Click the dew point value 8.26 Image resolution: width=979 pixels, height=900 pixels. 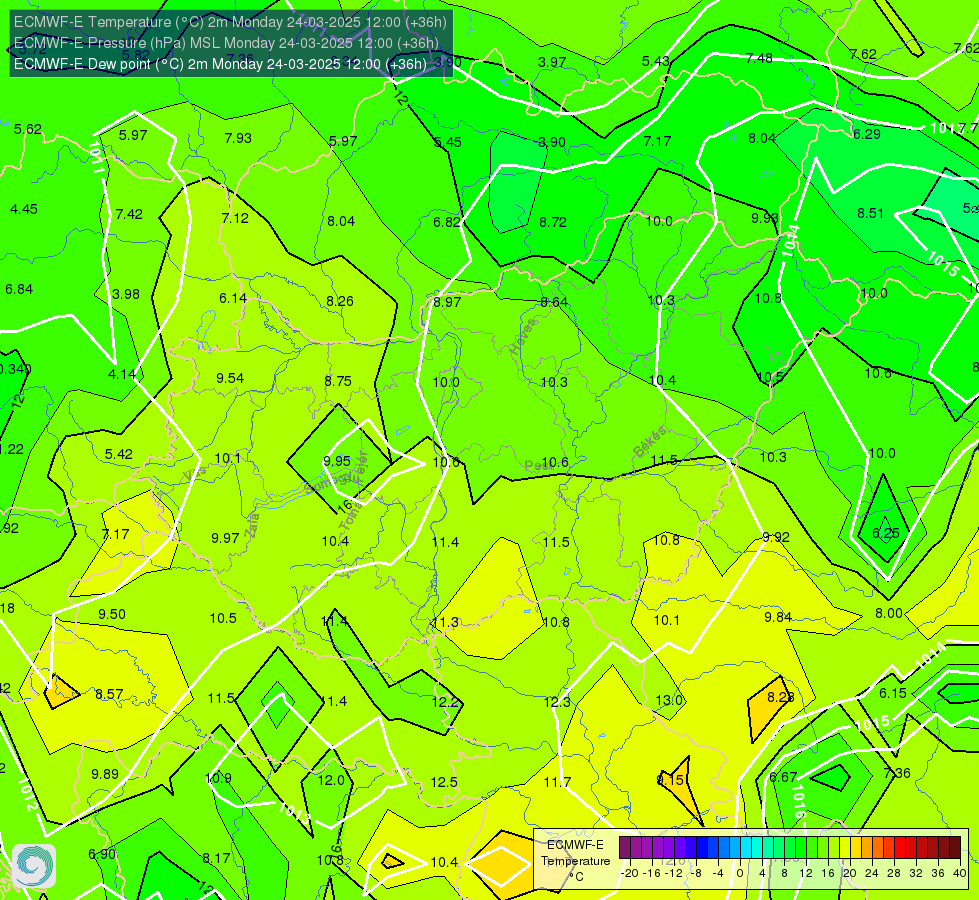click(340, 301)
